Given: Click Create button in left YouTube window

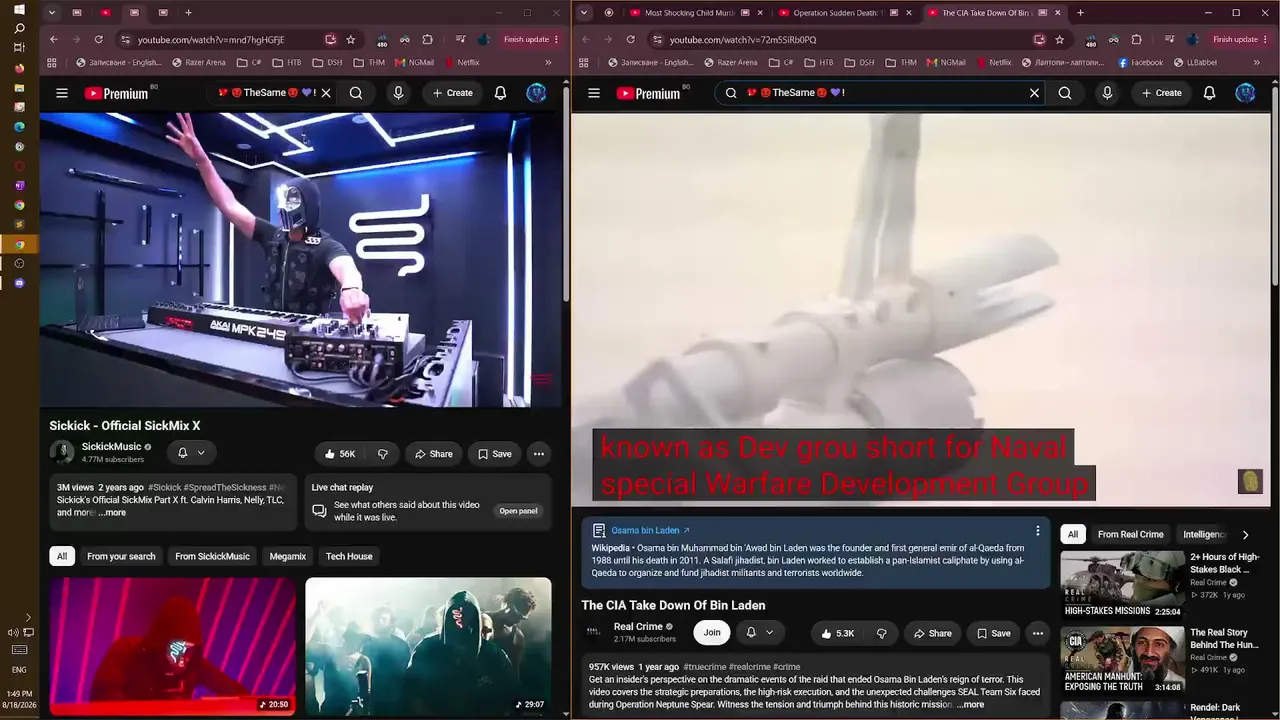Looking at the screenshot, I should [x=452, y=93].
